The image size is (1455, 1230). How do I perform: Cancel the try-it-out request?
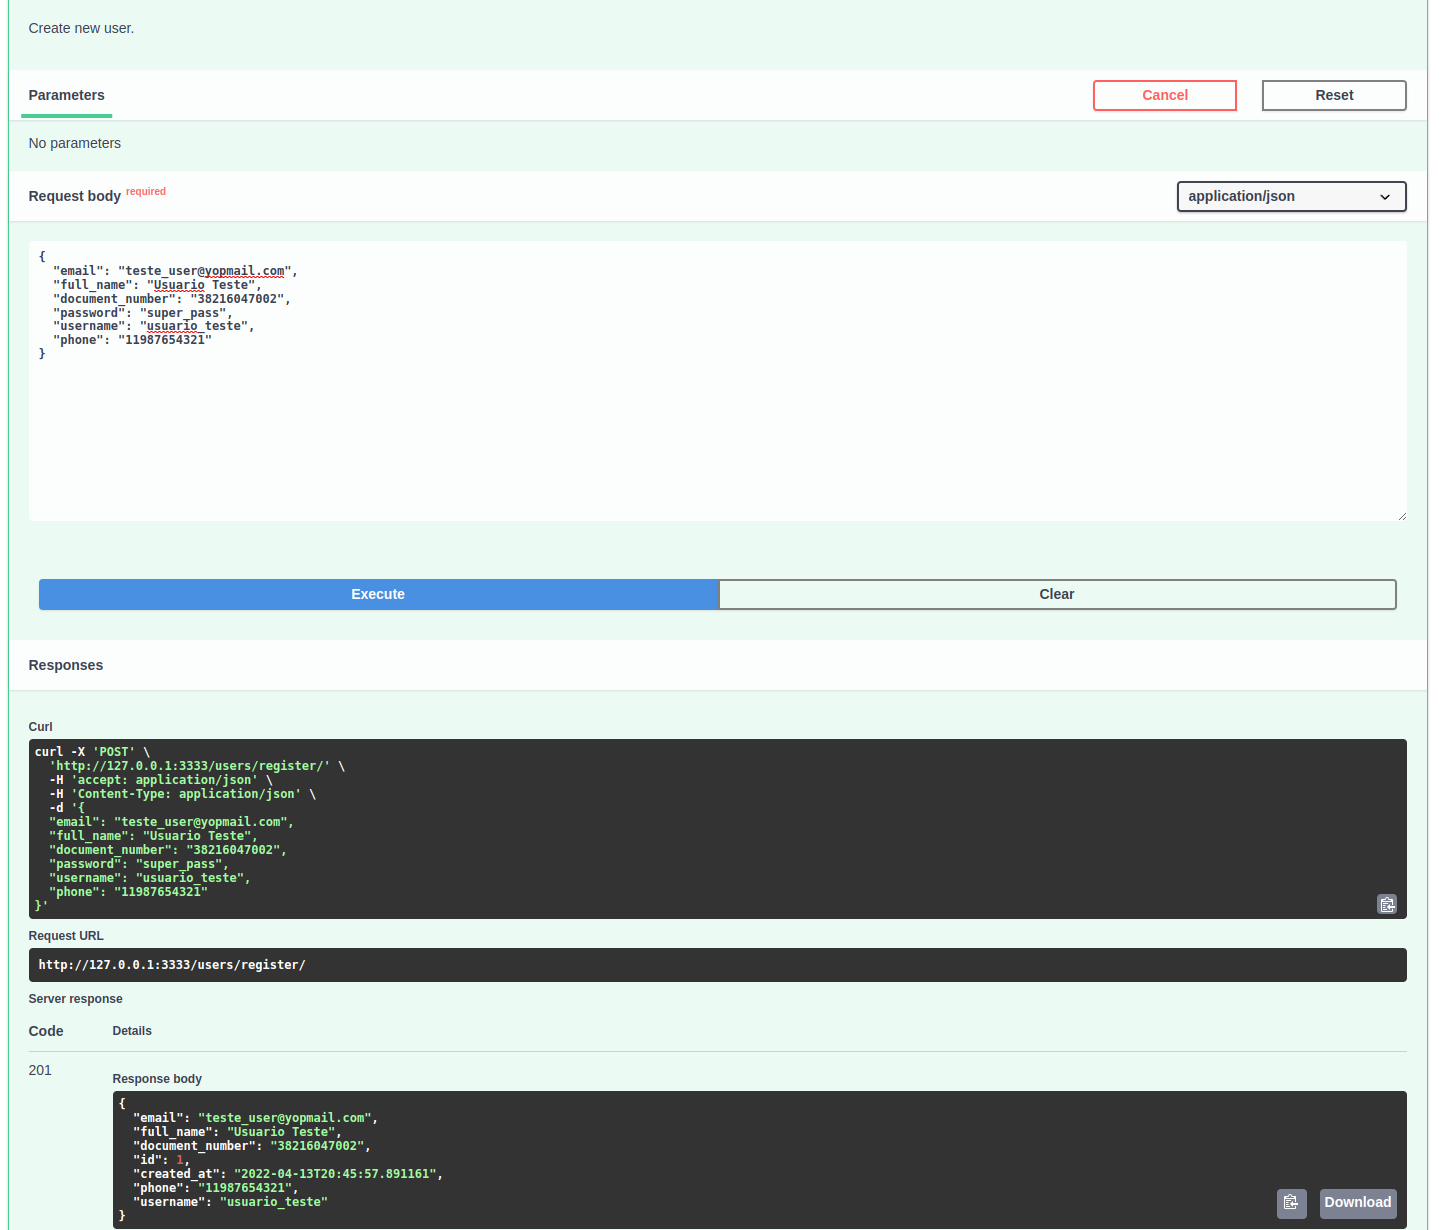[1164, 95]
